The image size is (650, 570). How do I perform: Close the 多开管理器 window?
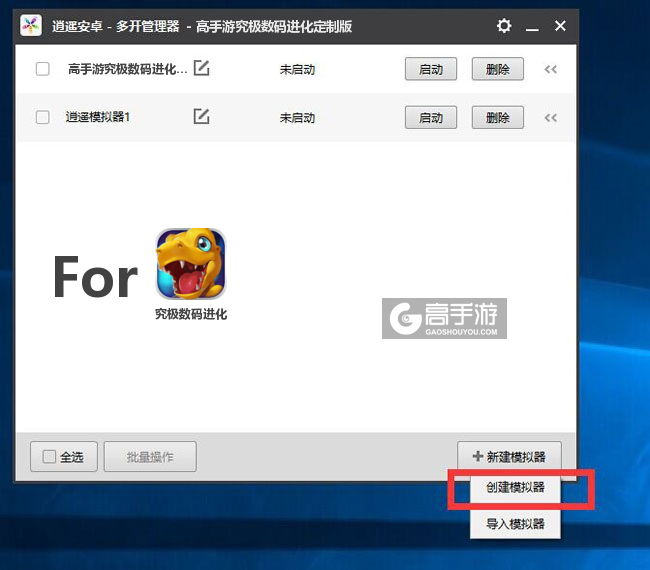pos(560,26)
